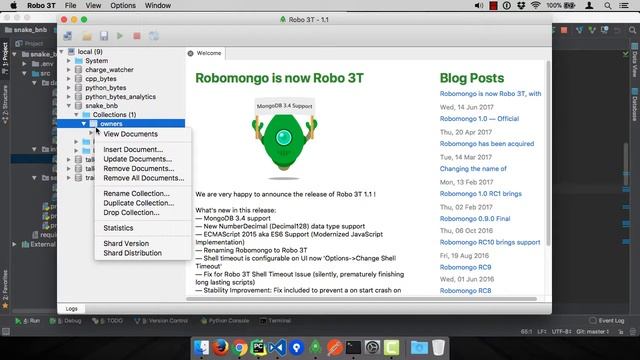Viewport: 640px width, 360px height.
Task: Stop execution with the red stop icon
Action: (137, 36)
